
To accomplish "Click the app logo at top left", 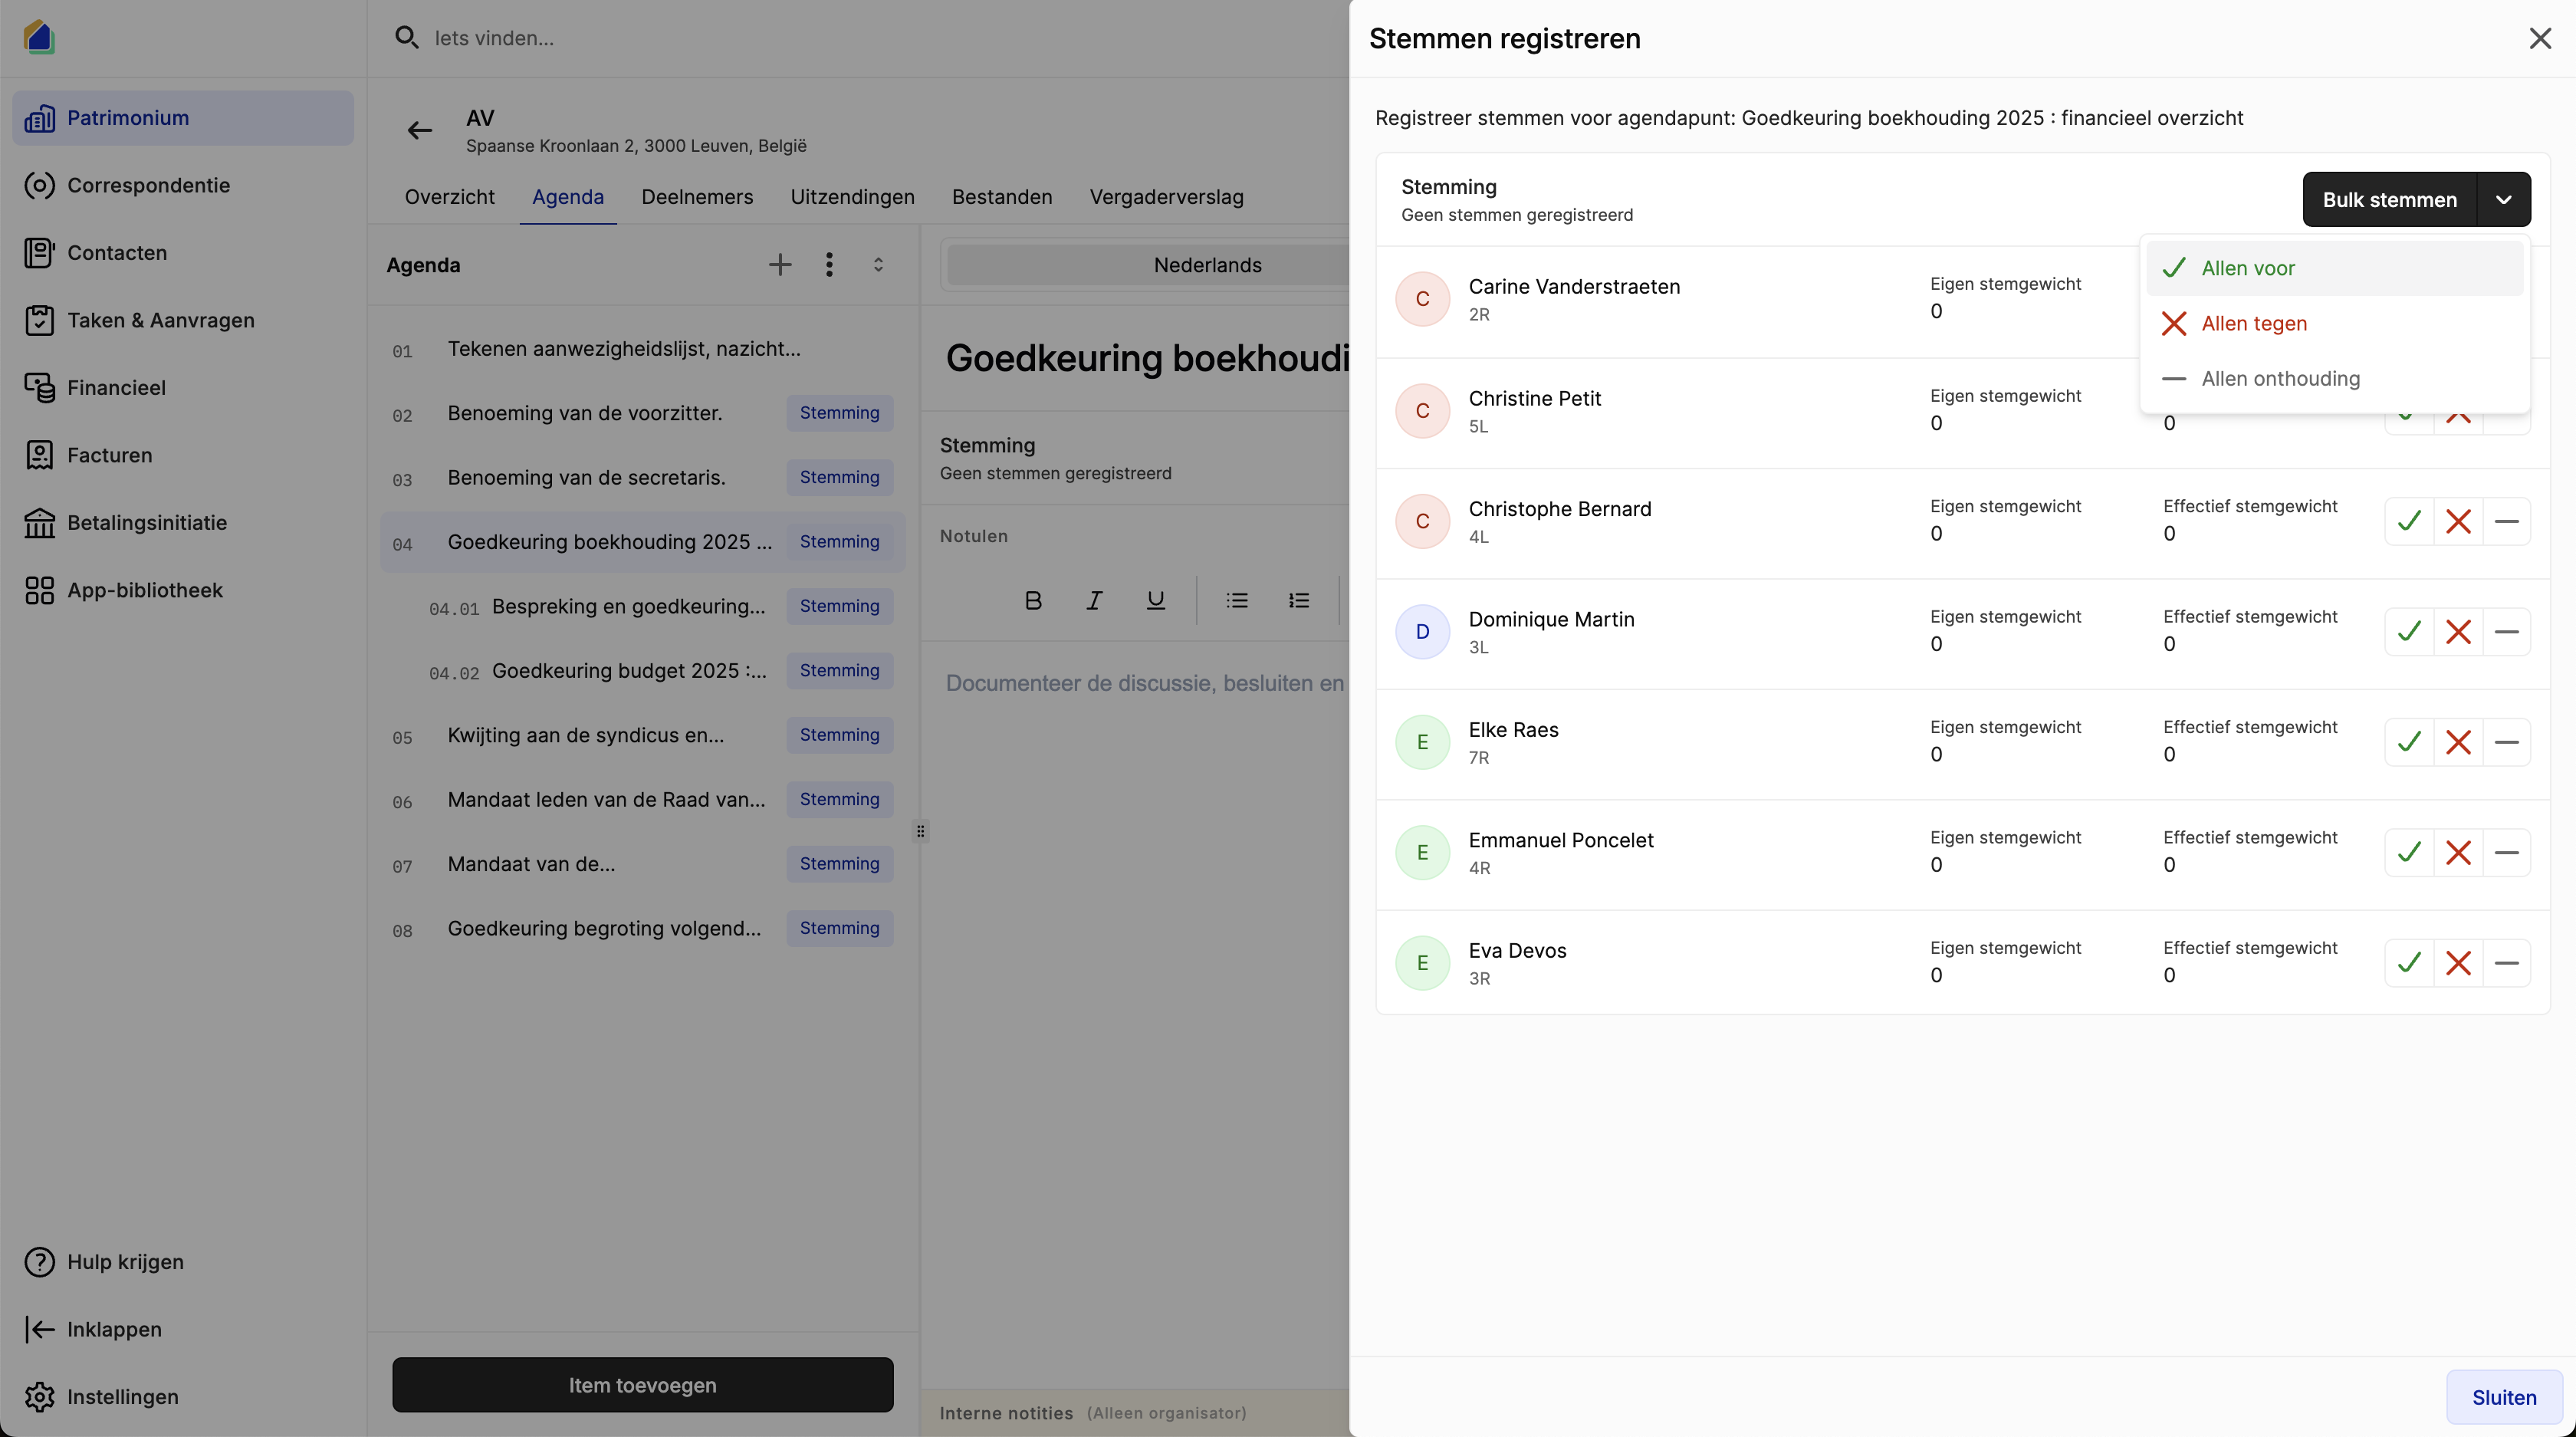I will pyautogui.click(x=39, y=37).
